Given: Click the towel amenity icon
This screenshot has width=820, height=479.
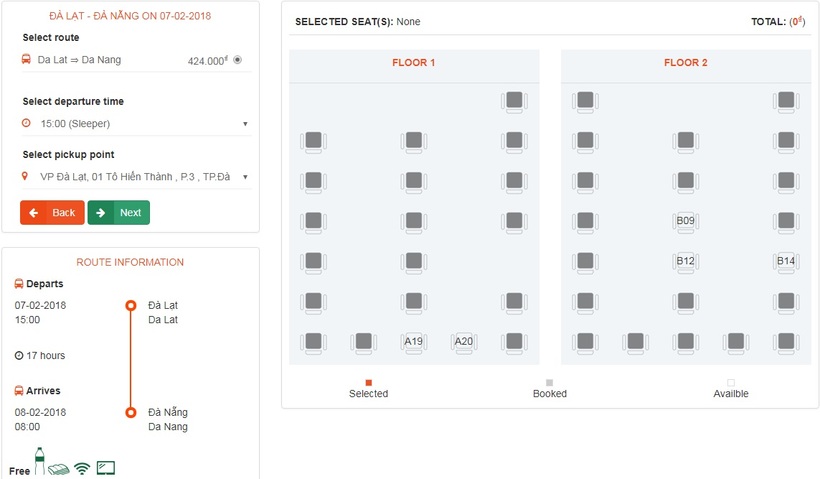Looking at the screenshot, I should 59,469.
